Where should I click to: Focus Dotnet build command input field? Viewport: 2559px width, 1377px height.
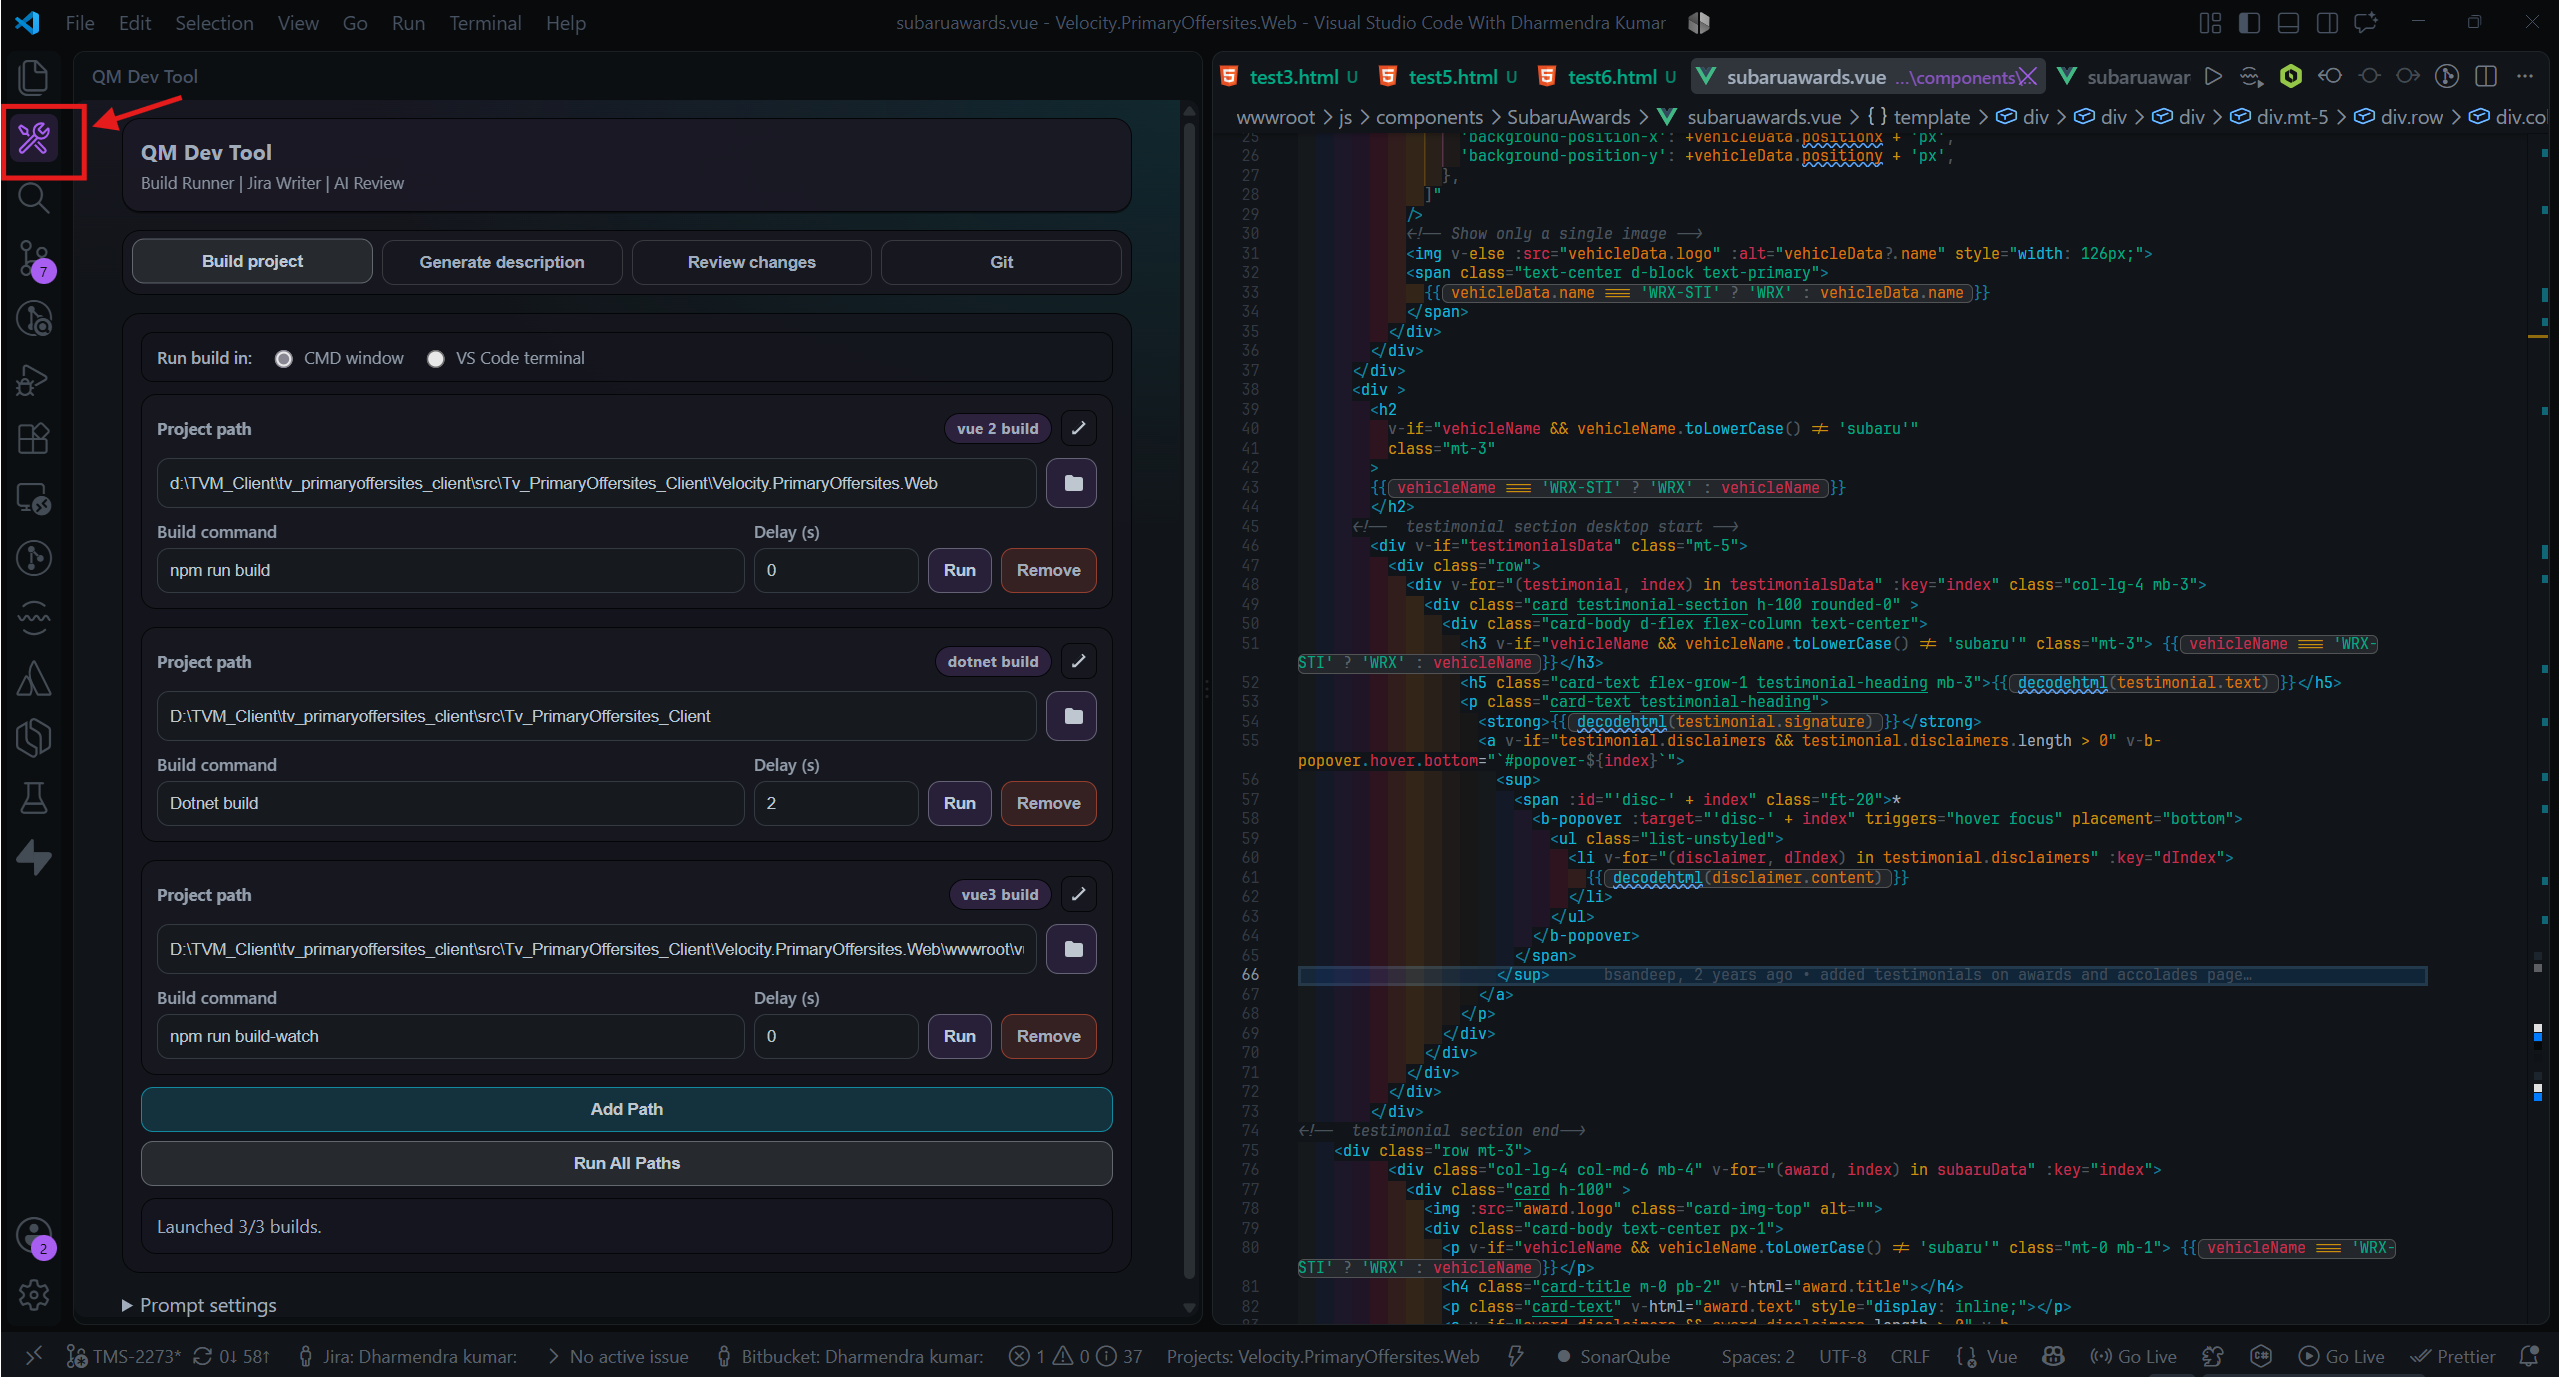pos(450,803)
